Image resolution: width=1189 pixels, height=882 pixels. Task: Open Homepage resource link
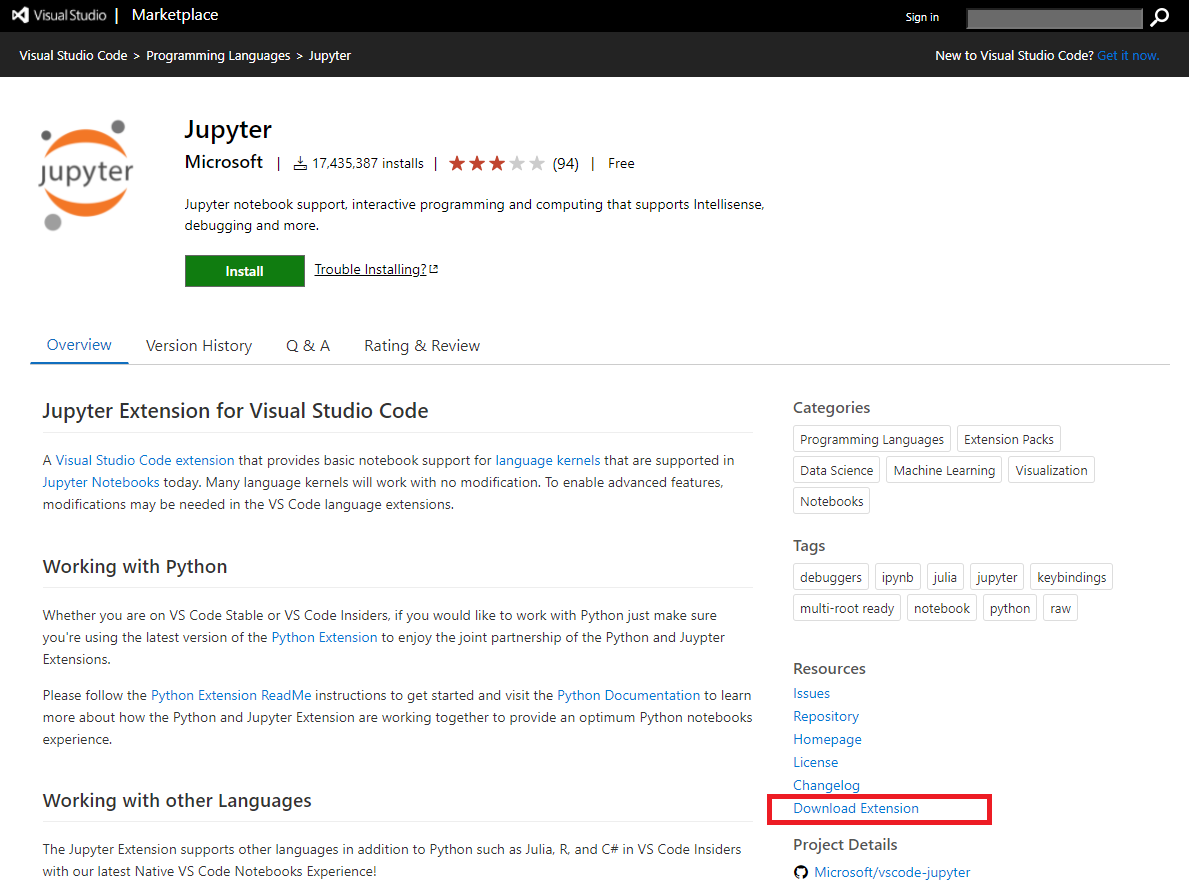click(x=827, y=739)
